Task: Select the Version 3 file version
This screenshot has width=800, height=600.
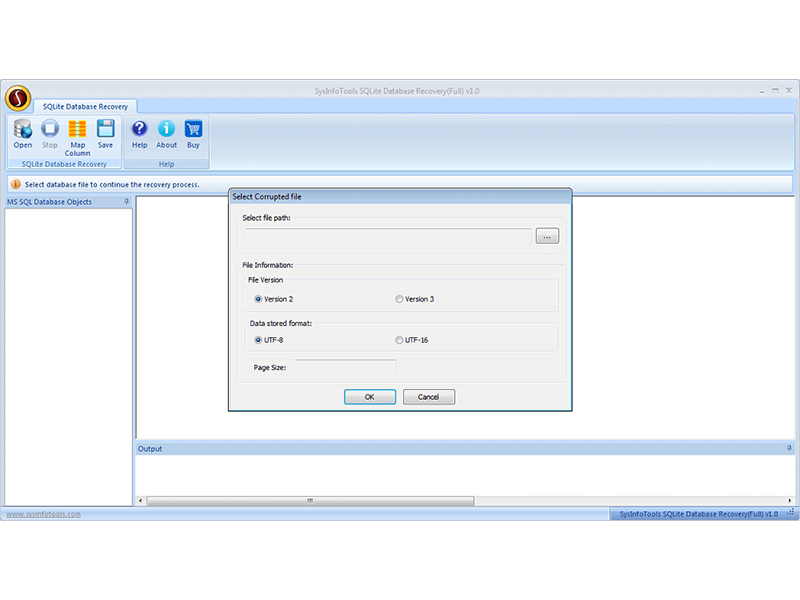Action: click(400, 299)
